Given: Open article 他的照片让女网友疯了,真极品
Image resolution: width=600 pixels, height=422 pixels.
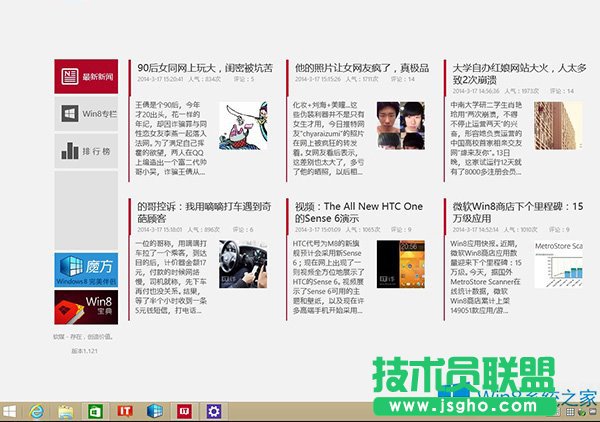Looking at the screenshot, I should (x=362, y=68).
